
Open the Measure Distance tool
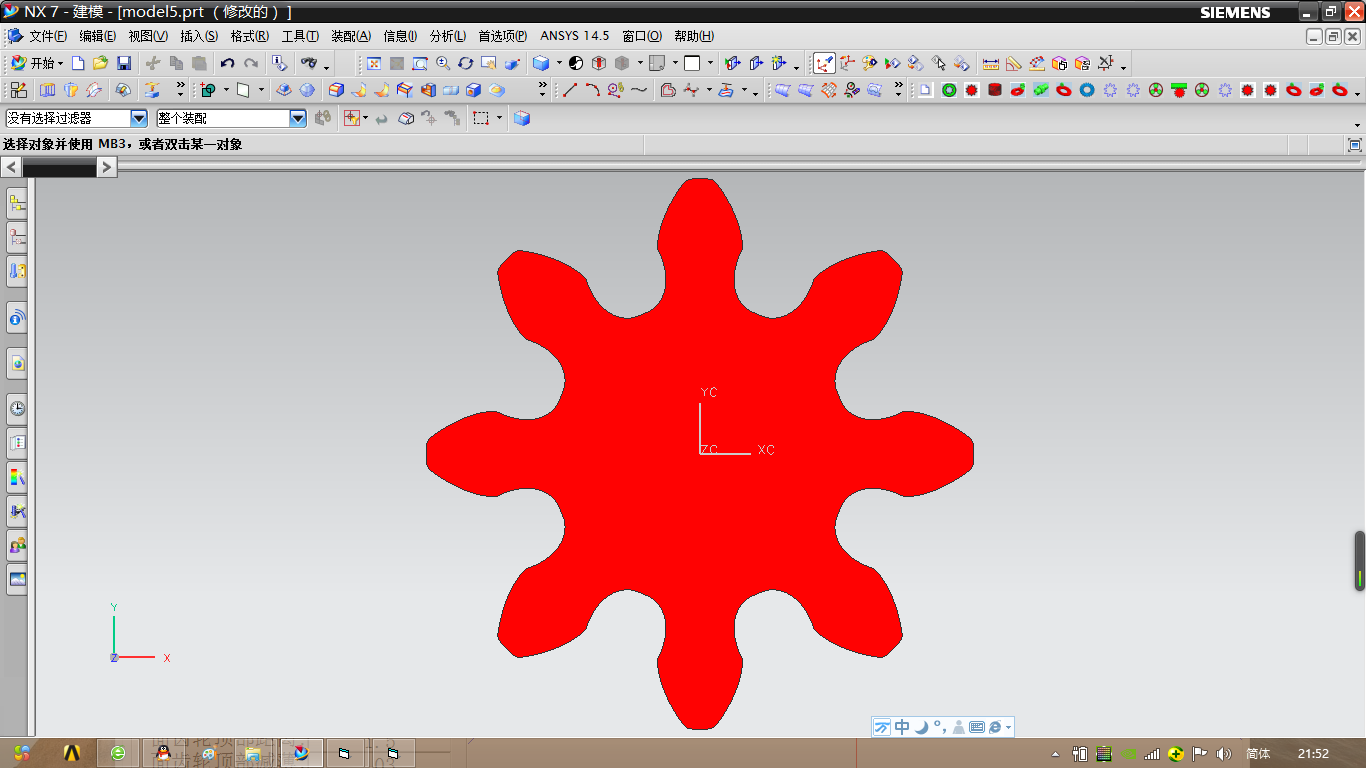tap(991, 63)
